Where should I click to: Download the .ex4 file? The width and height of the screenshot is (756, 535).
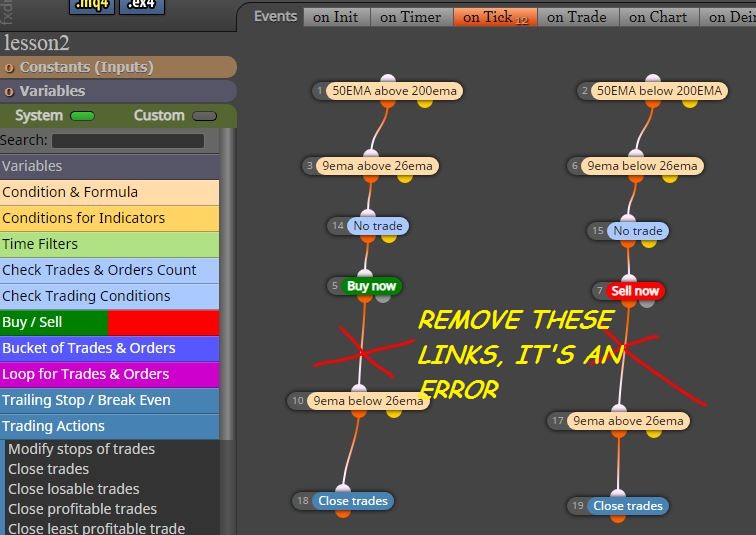[142, 6]
